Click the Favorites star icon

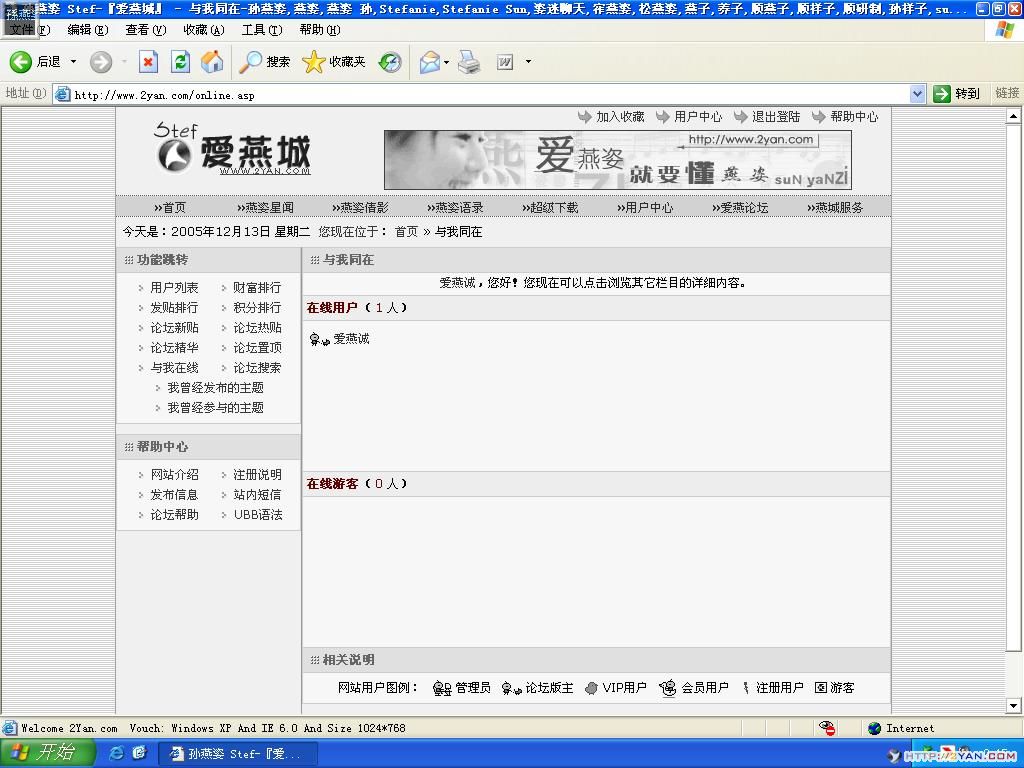(x=314, y=62)
